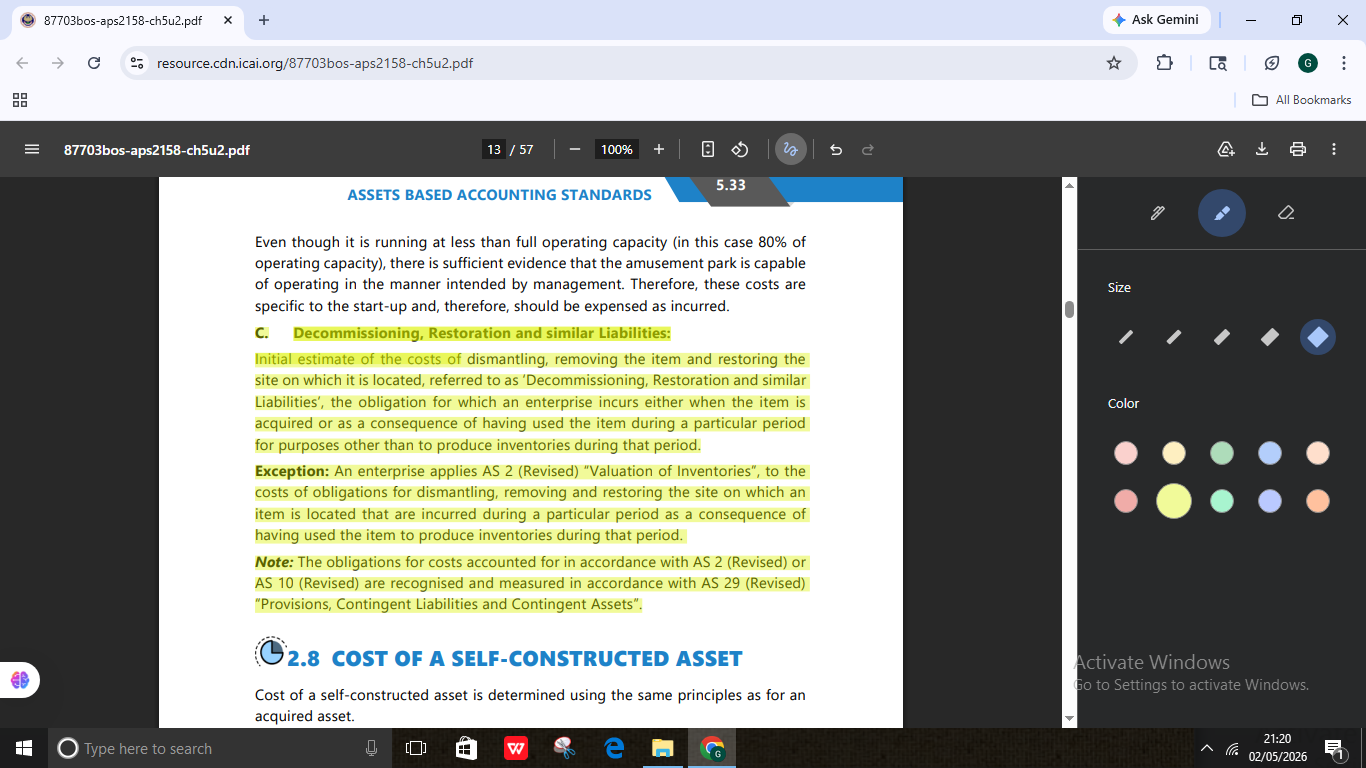Choose the thickest highlighter size

1318,338
